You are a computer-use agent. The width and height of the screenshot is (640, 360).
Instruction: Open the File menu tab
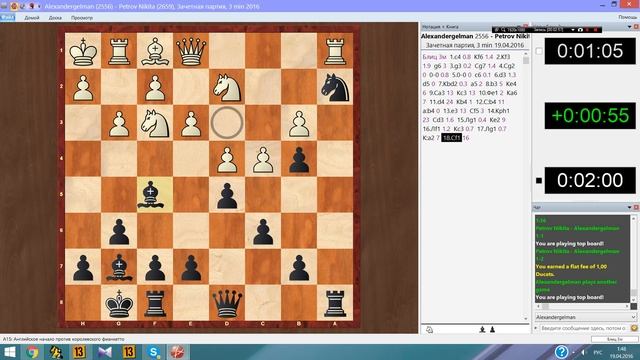coord(7,17)
